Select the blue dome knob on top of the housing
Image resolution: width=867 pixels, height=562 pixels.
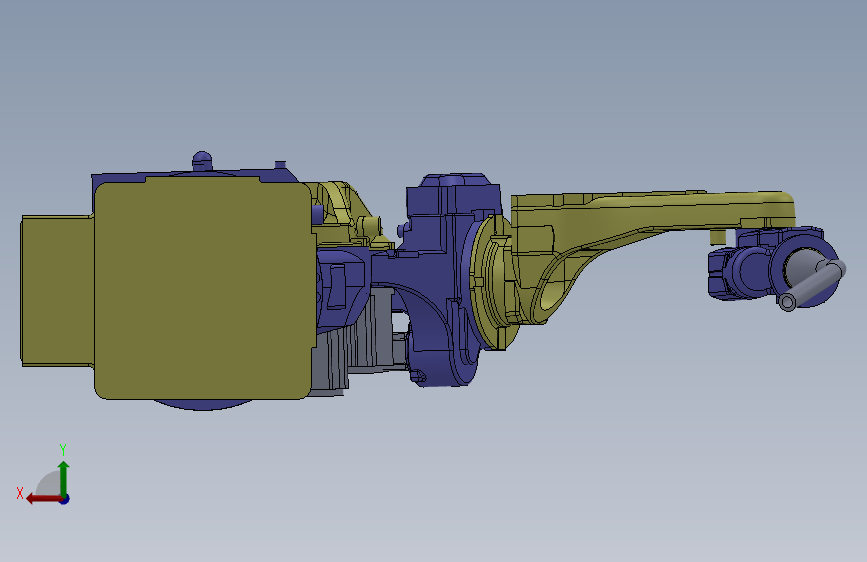click(202, 160)
